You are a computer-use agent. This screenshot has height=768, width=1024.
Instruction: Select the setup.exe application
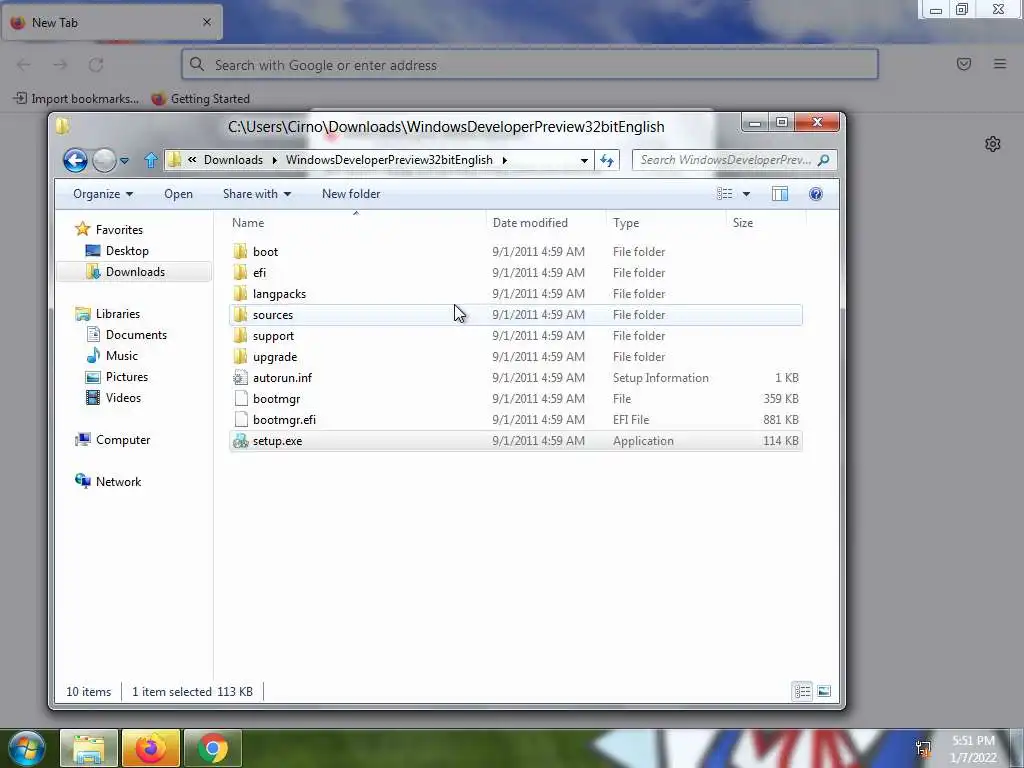coord(516,441)
